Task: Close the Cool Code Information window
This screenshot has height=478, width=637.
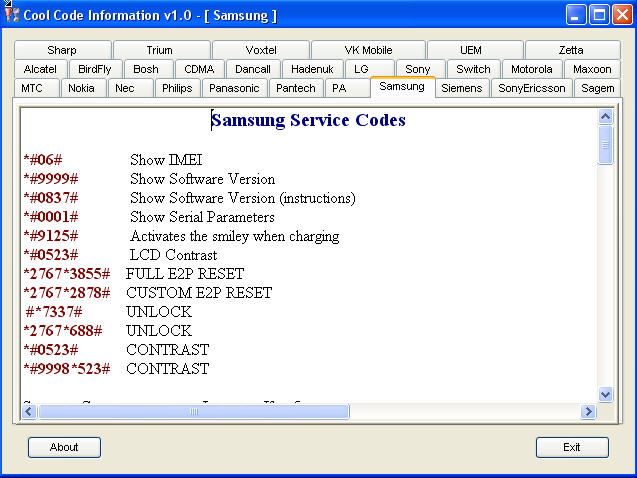Action: pyautogui.click(x=622, y=15)
